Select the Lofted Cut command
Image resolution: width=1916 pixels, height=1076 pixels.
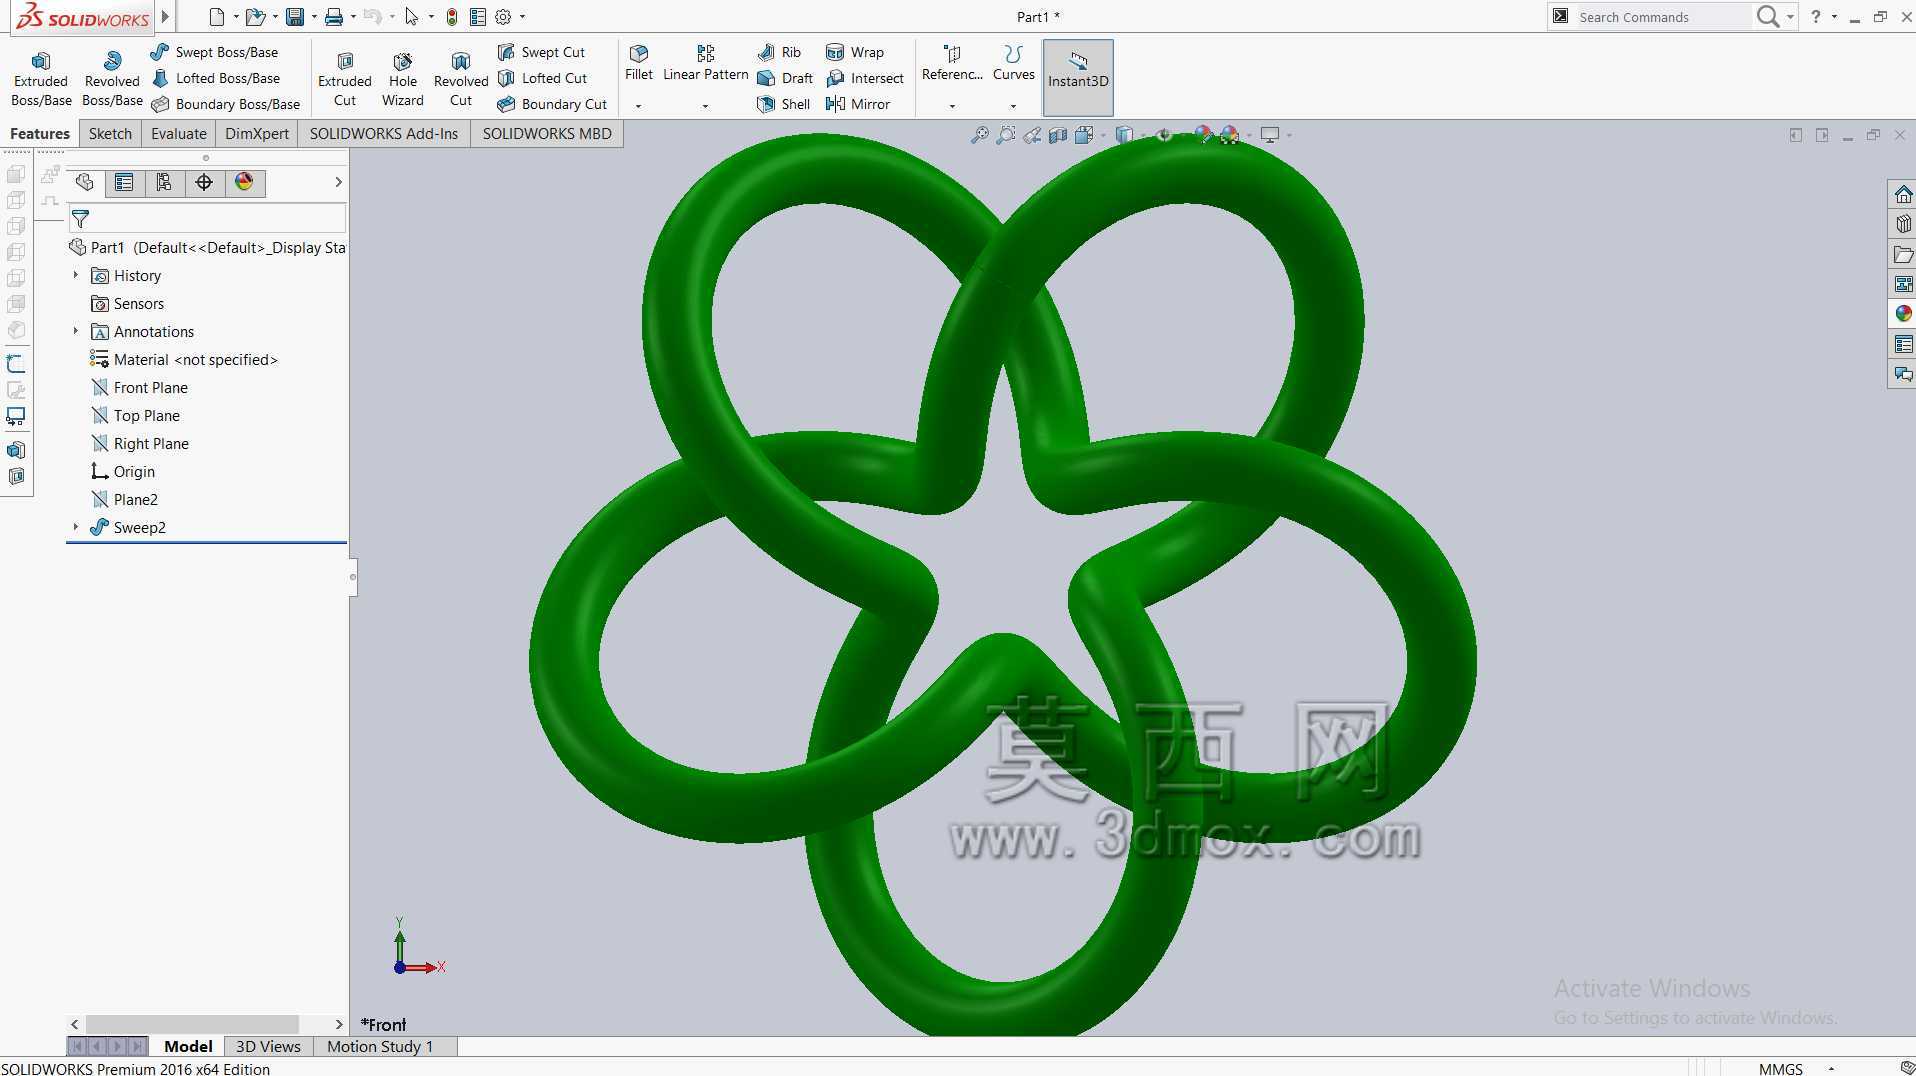[x=542, y=78]
